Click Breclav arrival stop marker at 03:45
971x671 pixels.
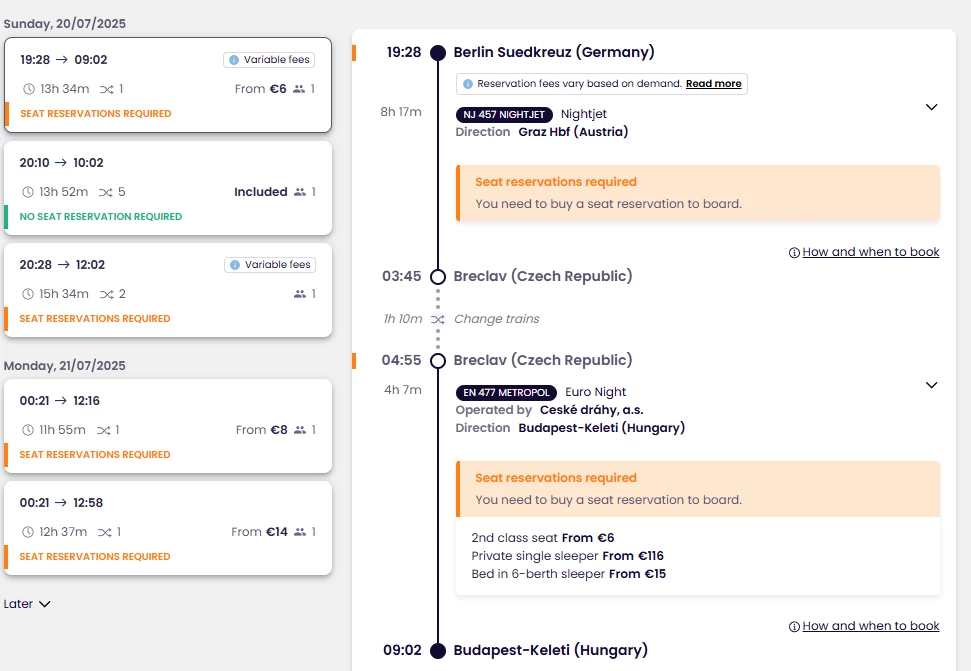pos(437,276)
